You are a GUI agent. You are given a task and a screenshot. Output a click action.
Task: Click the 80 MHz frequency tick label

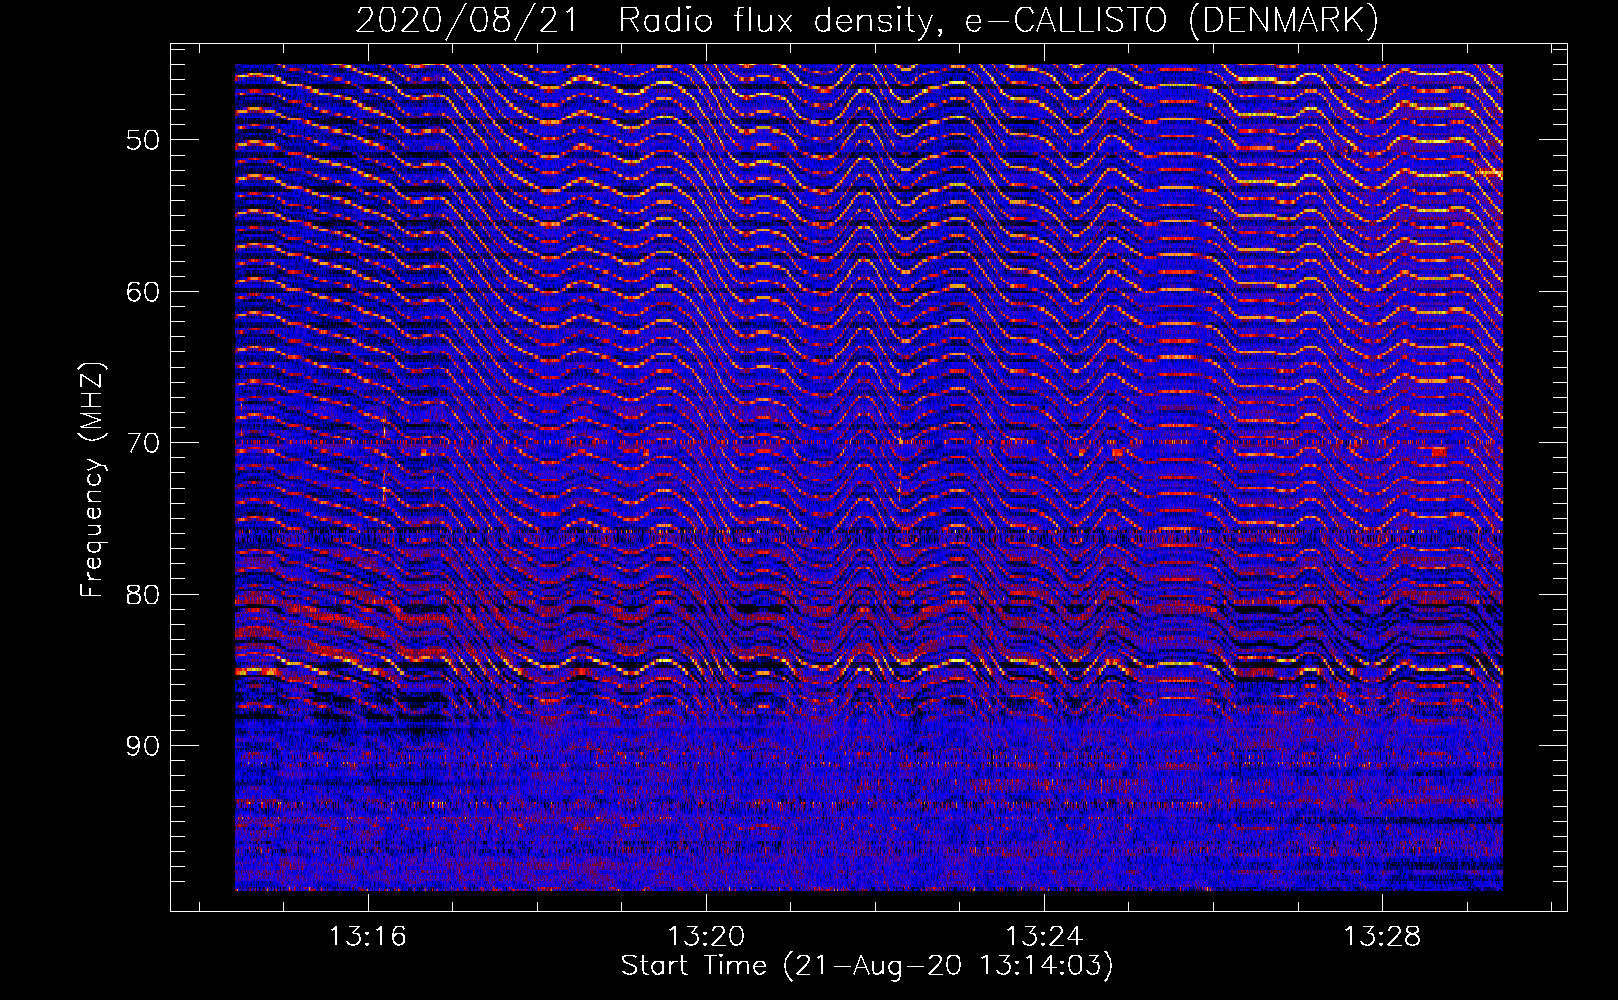[143, 595]
